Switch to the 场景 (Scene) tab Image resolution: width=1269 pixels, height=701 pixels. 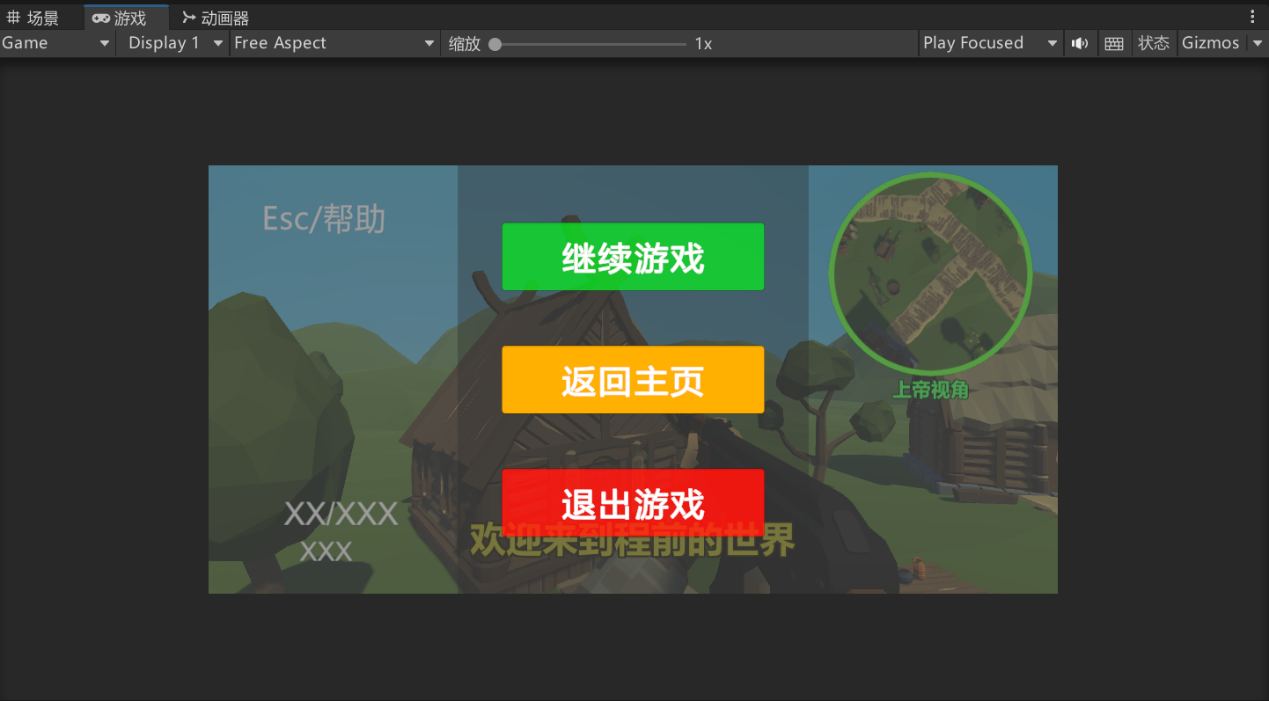(33, 18)
